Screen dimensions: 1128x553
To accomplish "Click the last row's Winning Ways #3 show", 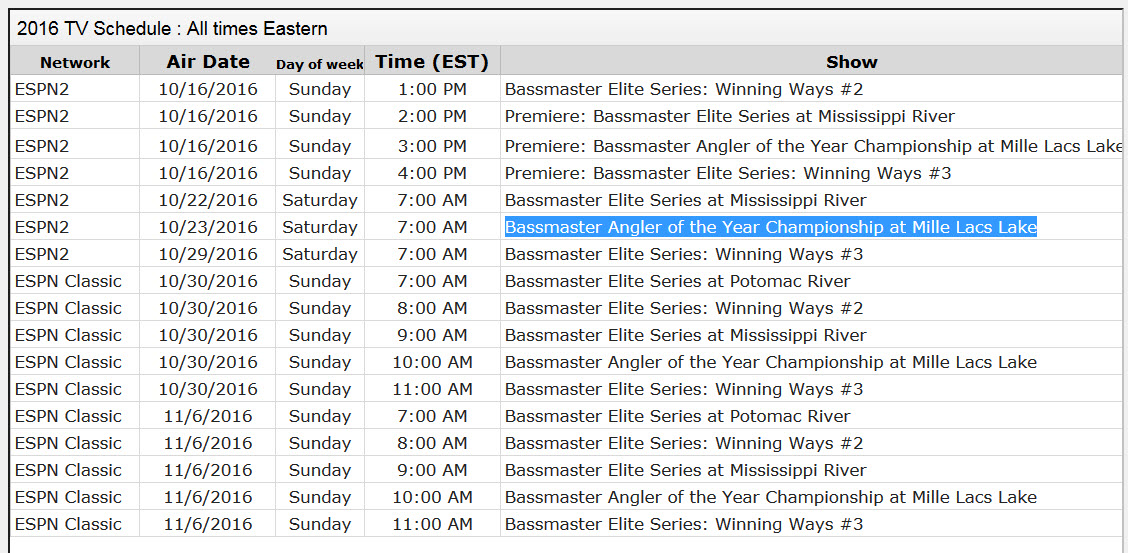I will 683,524.
